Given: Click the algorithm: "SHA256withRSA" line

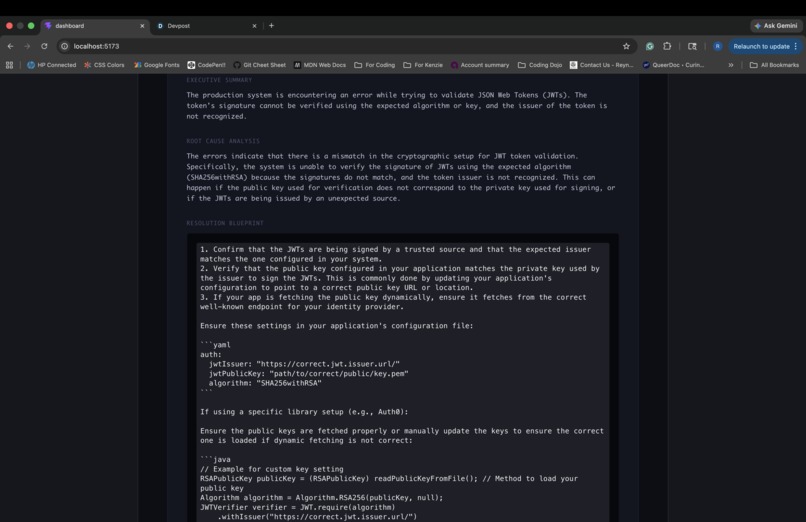Looking at the screenshot, I should [265, 383].
